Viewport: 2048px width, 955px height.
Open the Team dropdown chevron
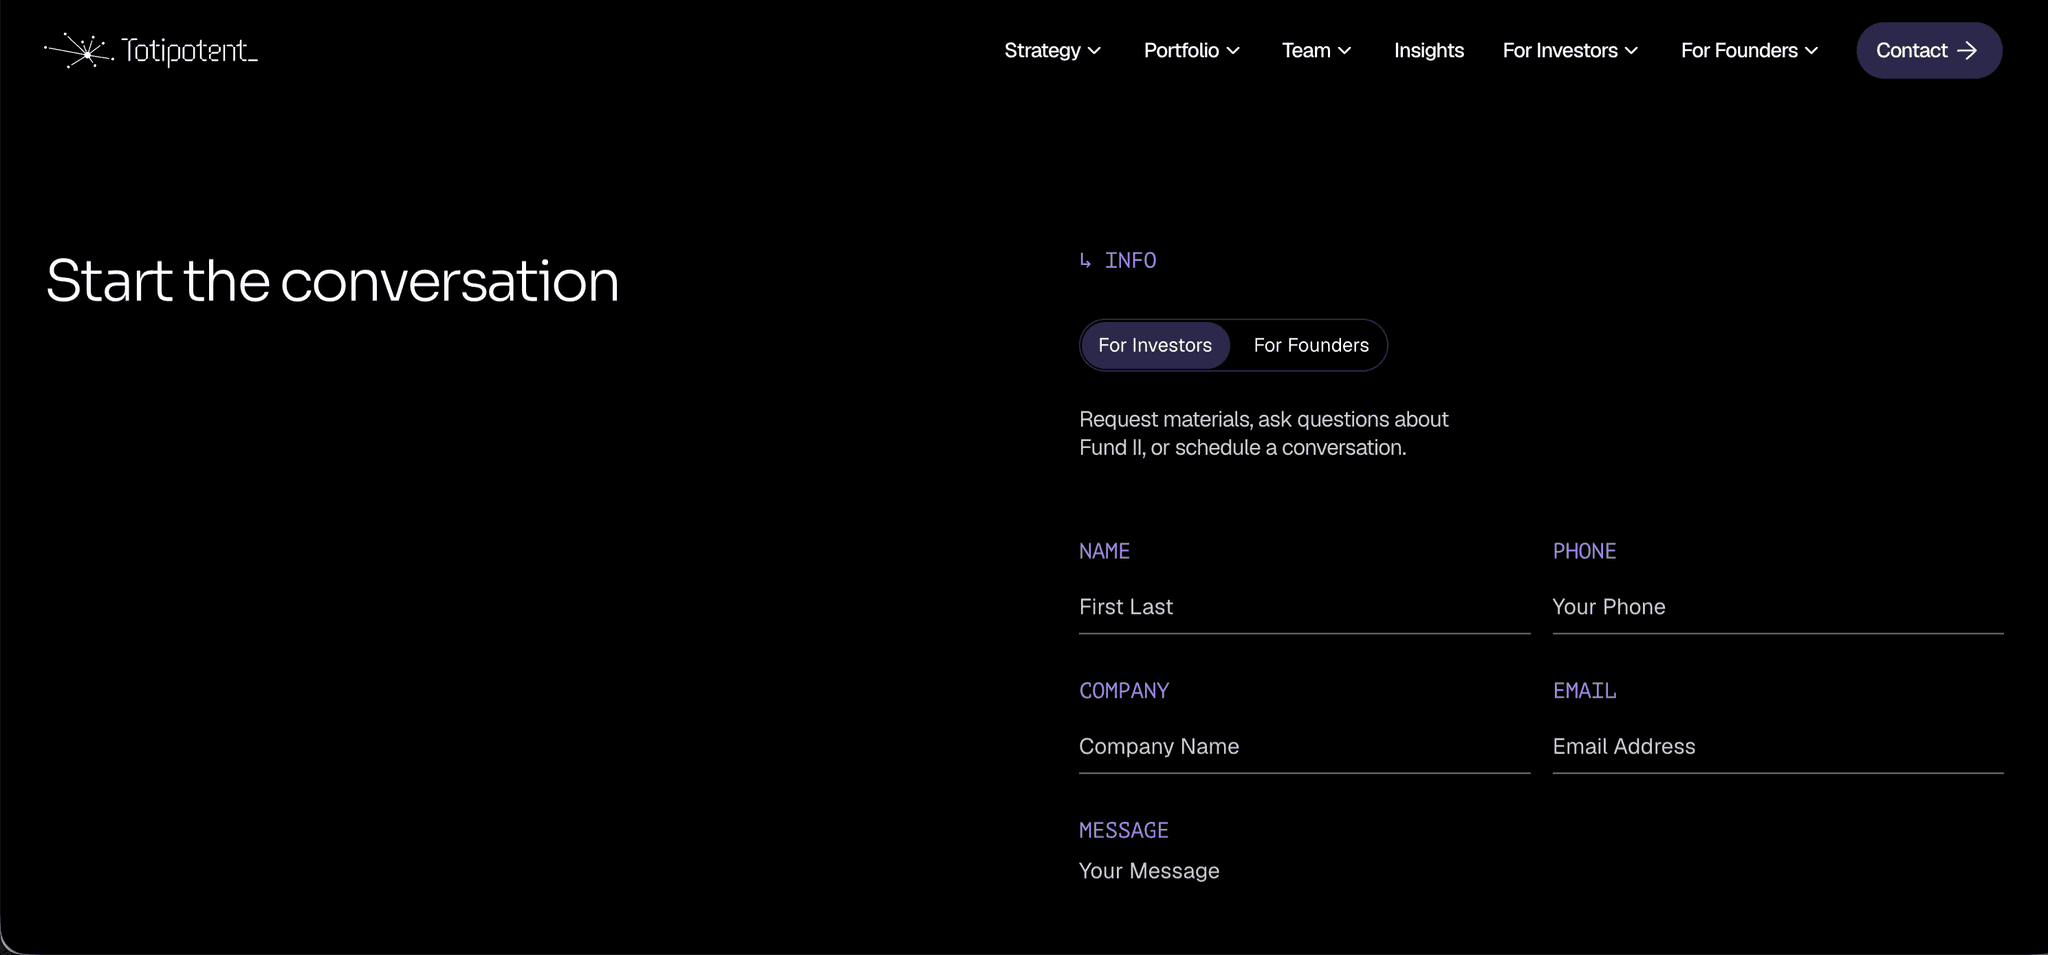tap(1345, 51)
